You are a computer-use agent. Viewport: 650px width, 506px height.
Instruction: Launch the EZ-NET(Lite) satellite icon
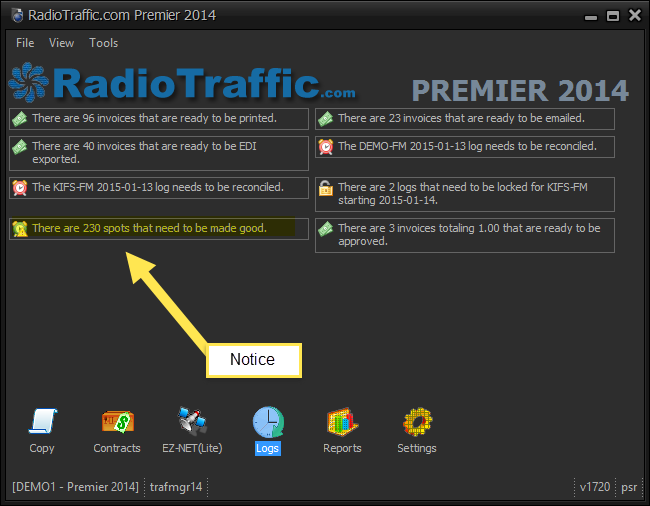pos(192,421)
